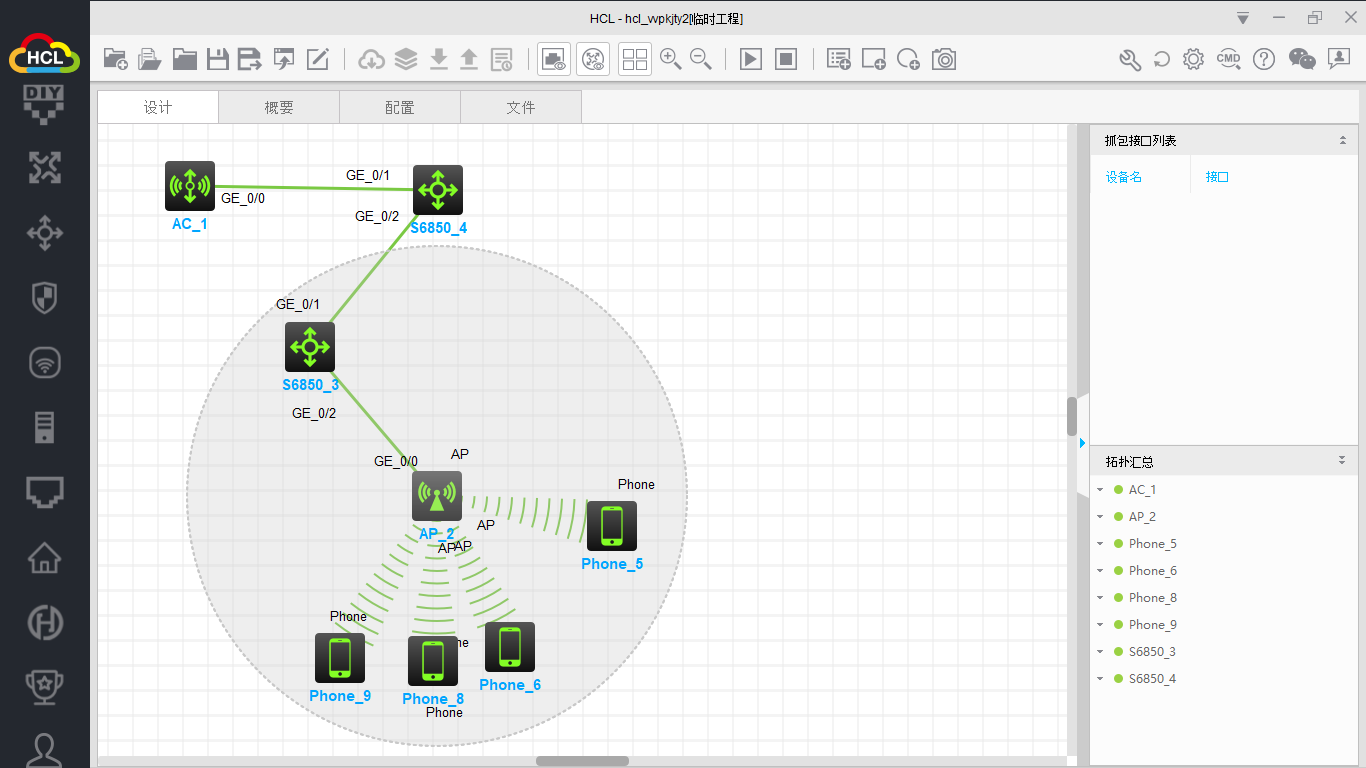The height and width of the screenshot is (768, 1366).
Task: Start all devices with play button
Action: click(750, 59)
